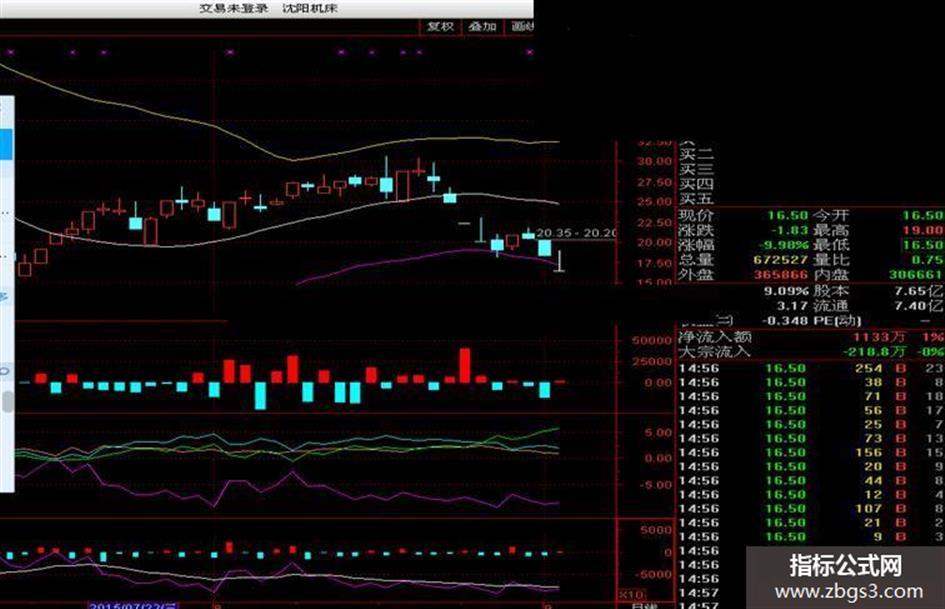Open the partially visible 画线 drawing tool
The width and height of the screenshot is (945, 609).
pyautogui.click(x=520, y=27)
